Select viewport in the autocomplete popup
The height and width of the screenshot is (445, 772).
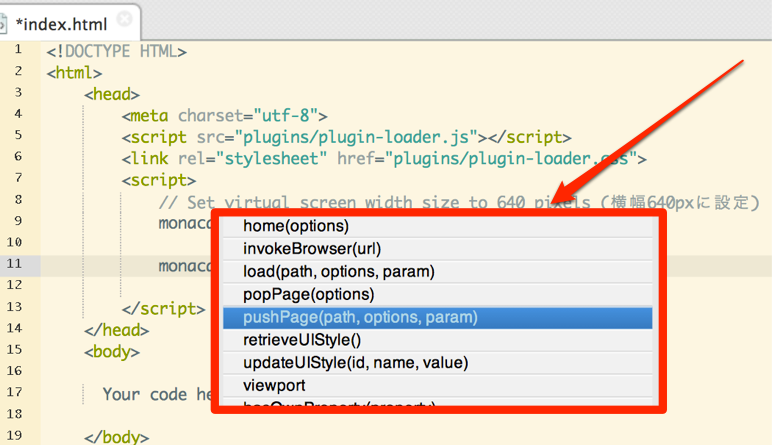274,385
